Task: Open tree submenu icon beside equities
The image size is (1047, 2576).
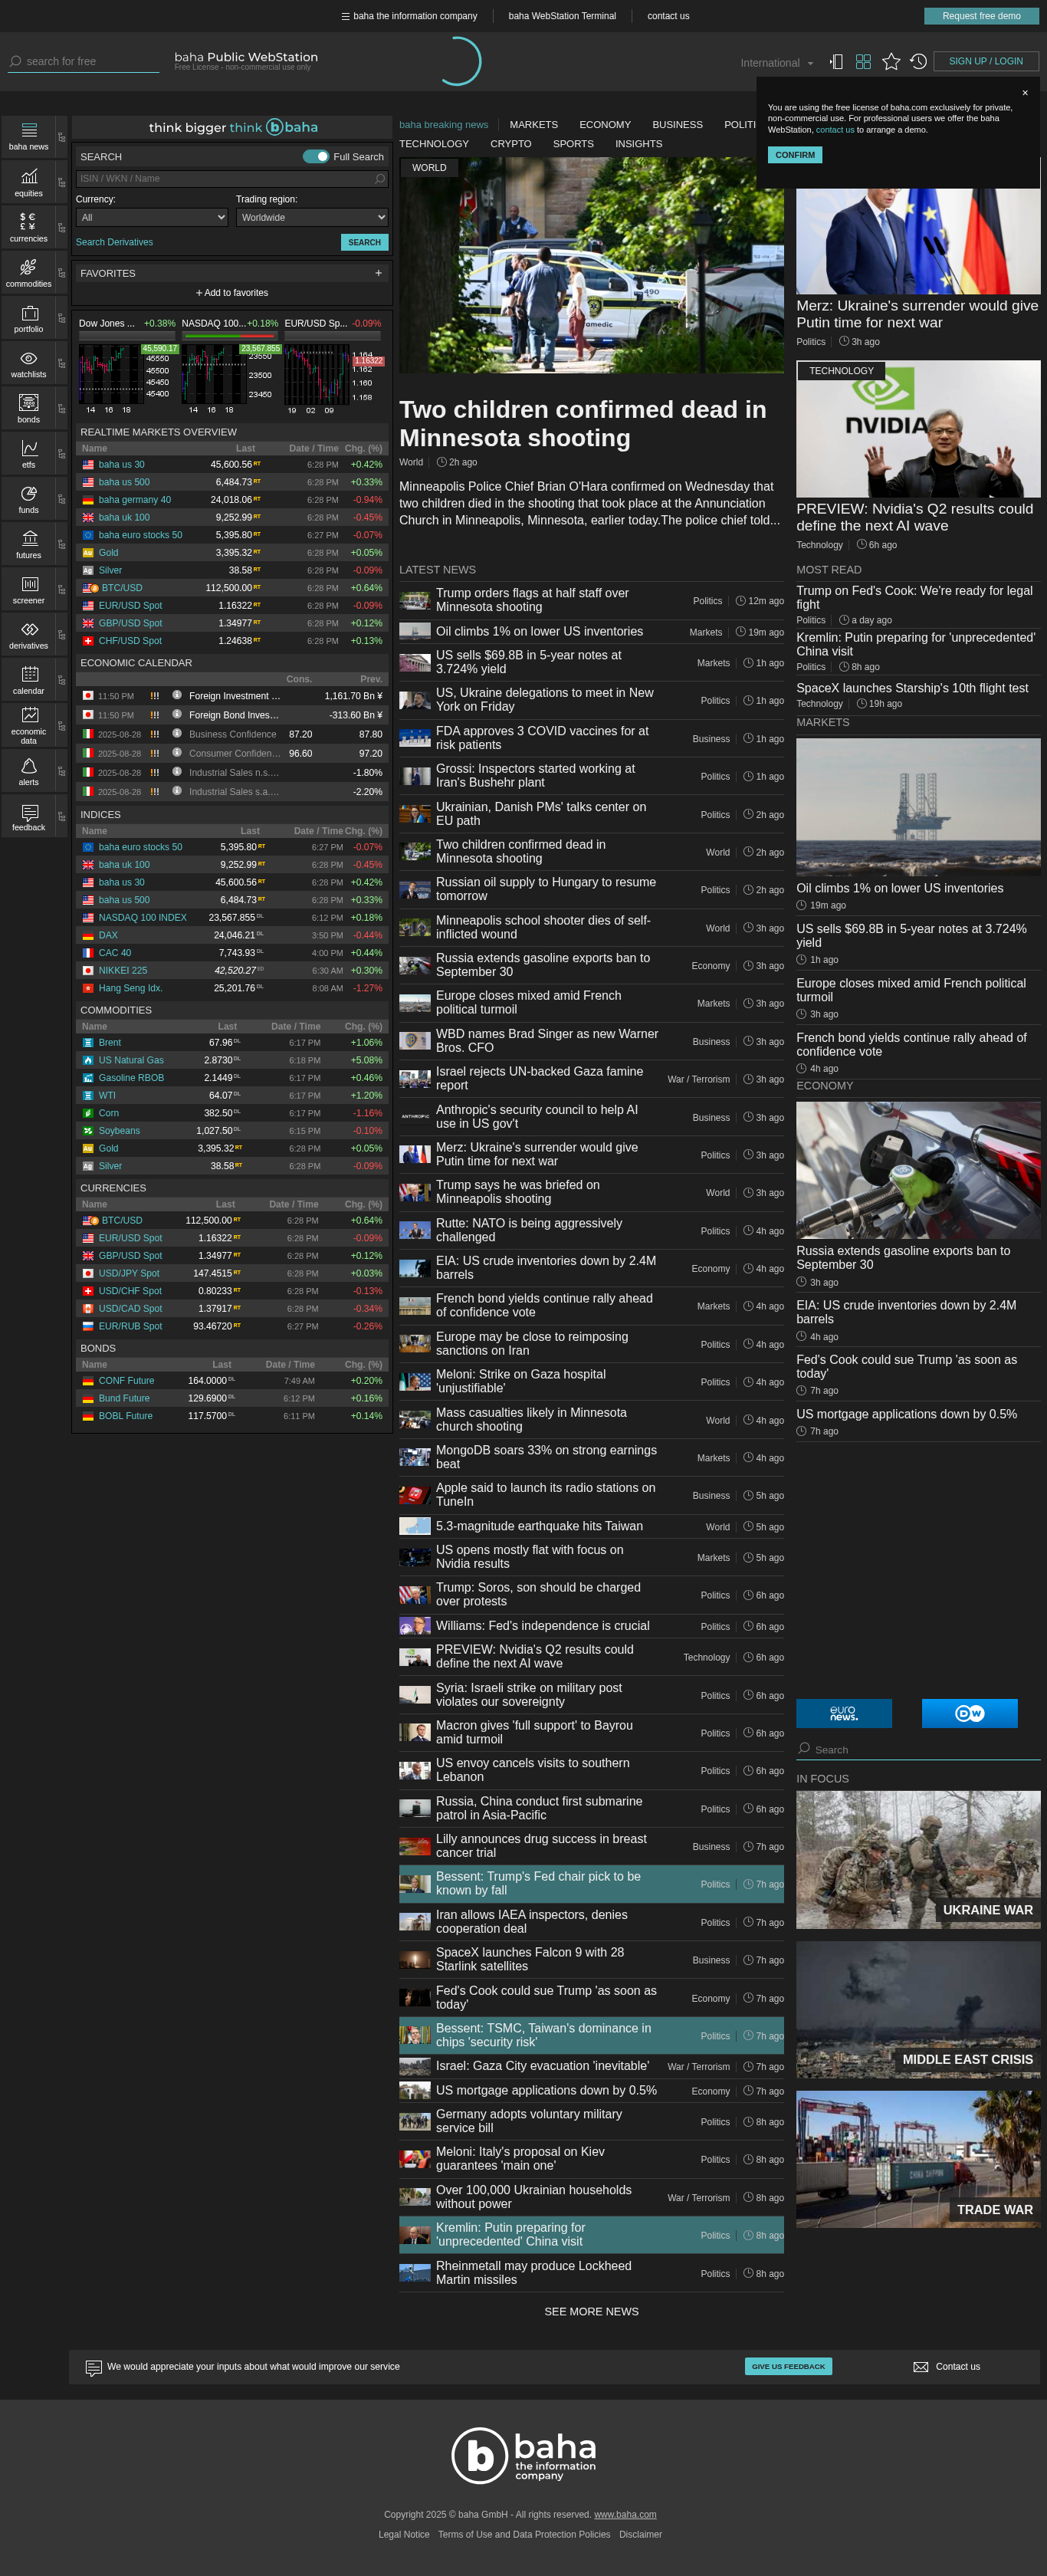Action: pos(61,182)
